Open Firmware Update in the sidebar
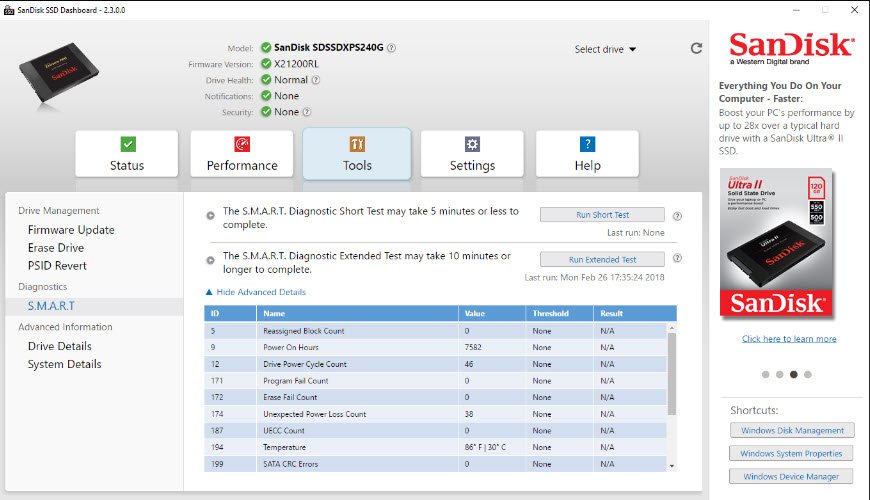Image resolution: width=870 pixels, height=500 pixels. point(71,230)
